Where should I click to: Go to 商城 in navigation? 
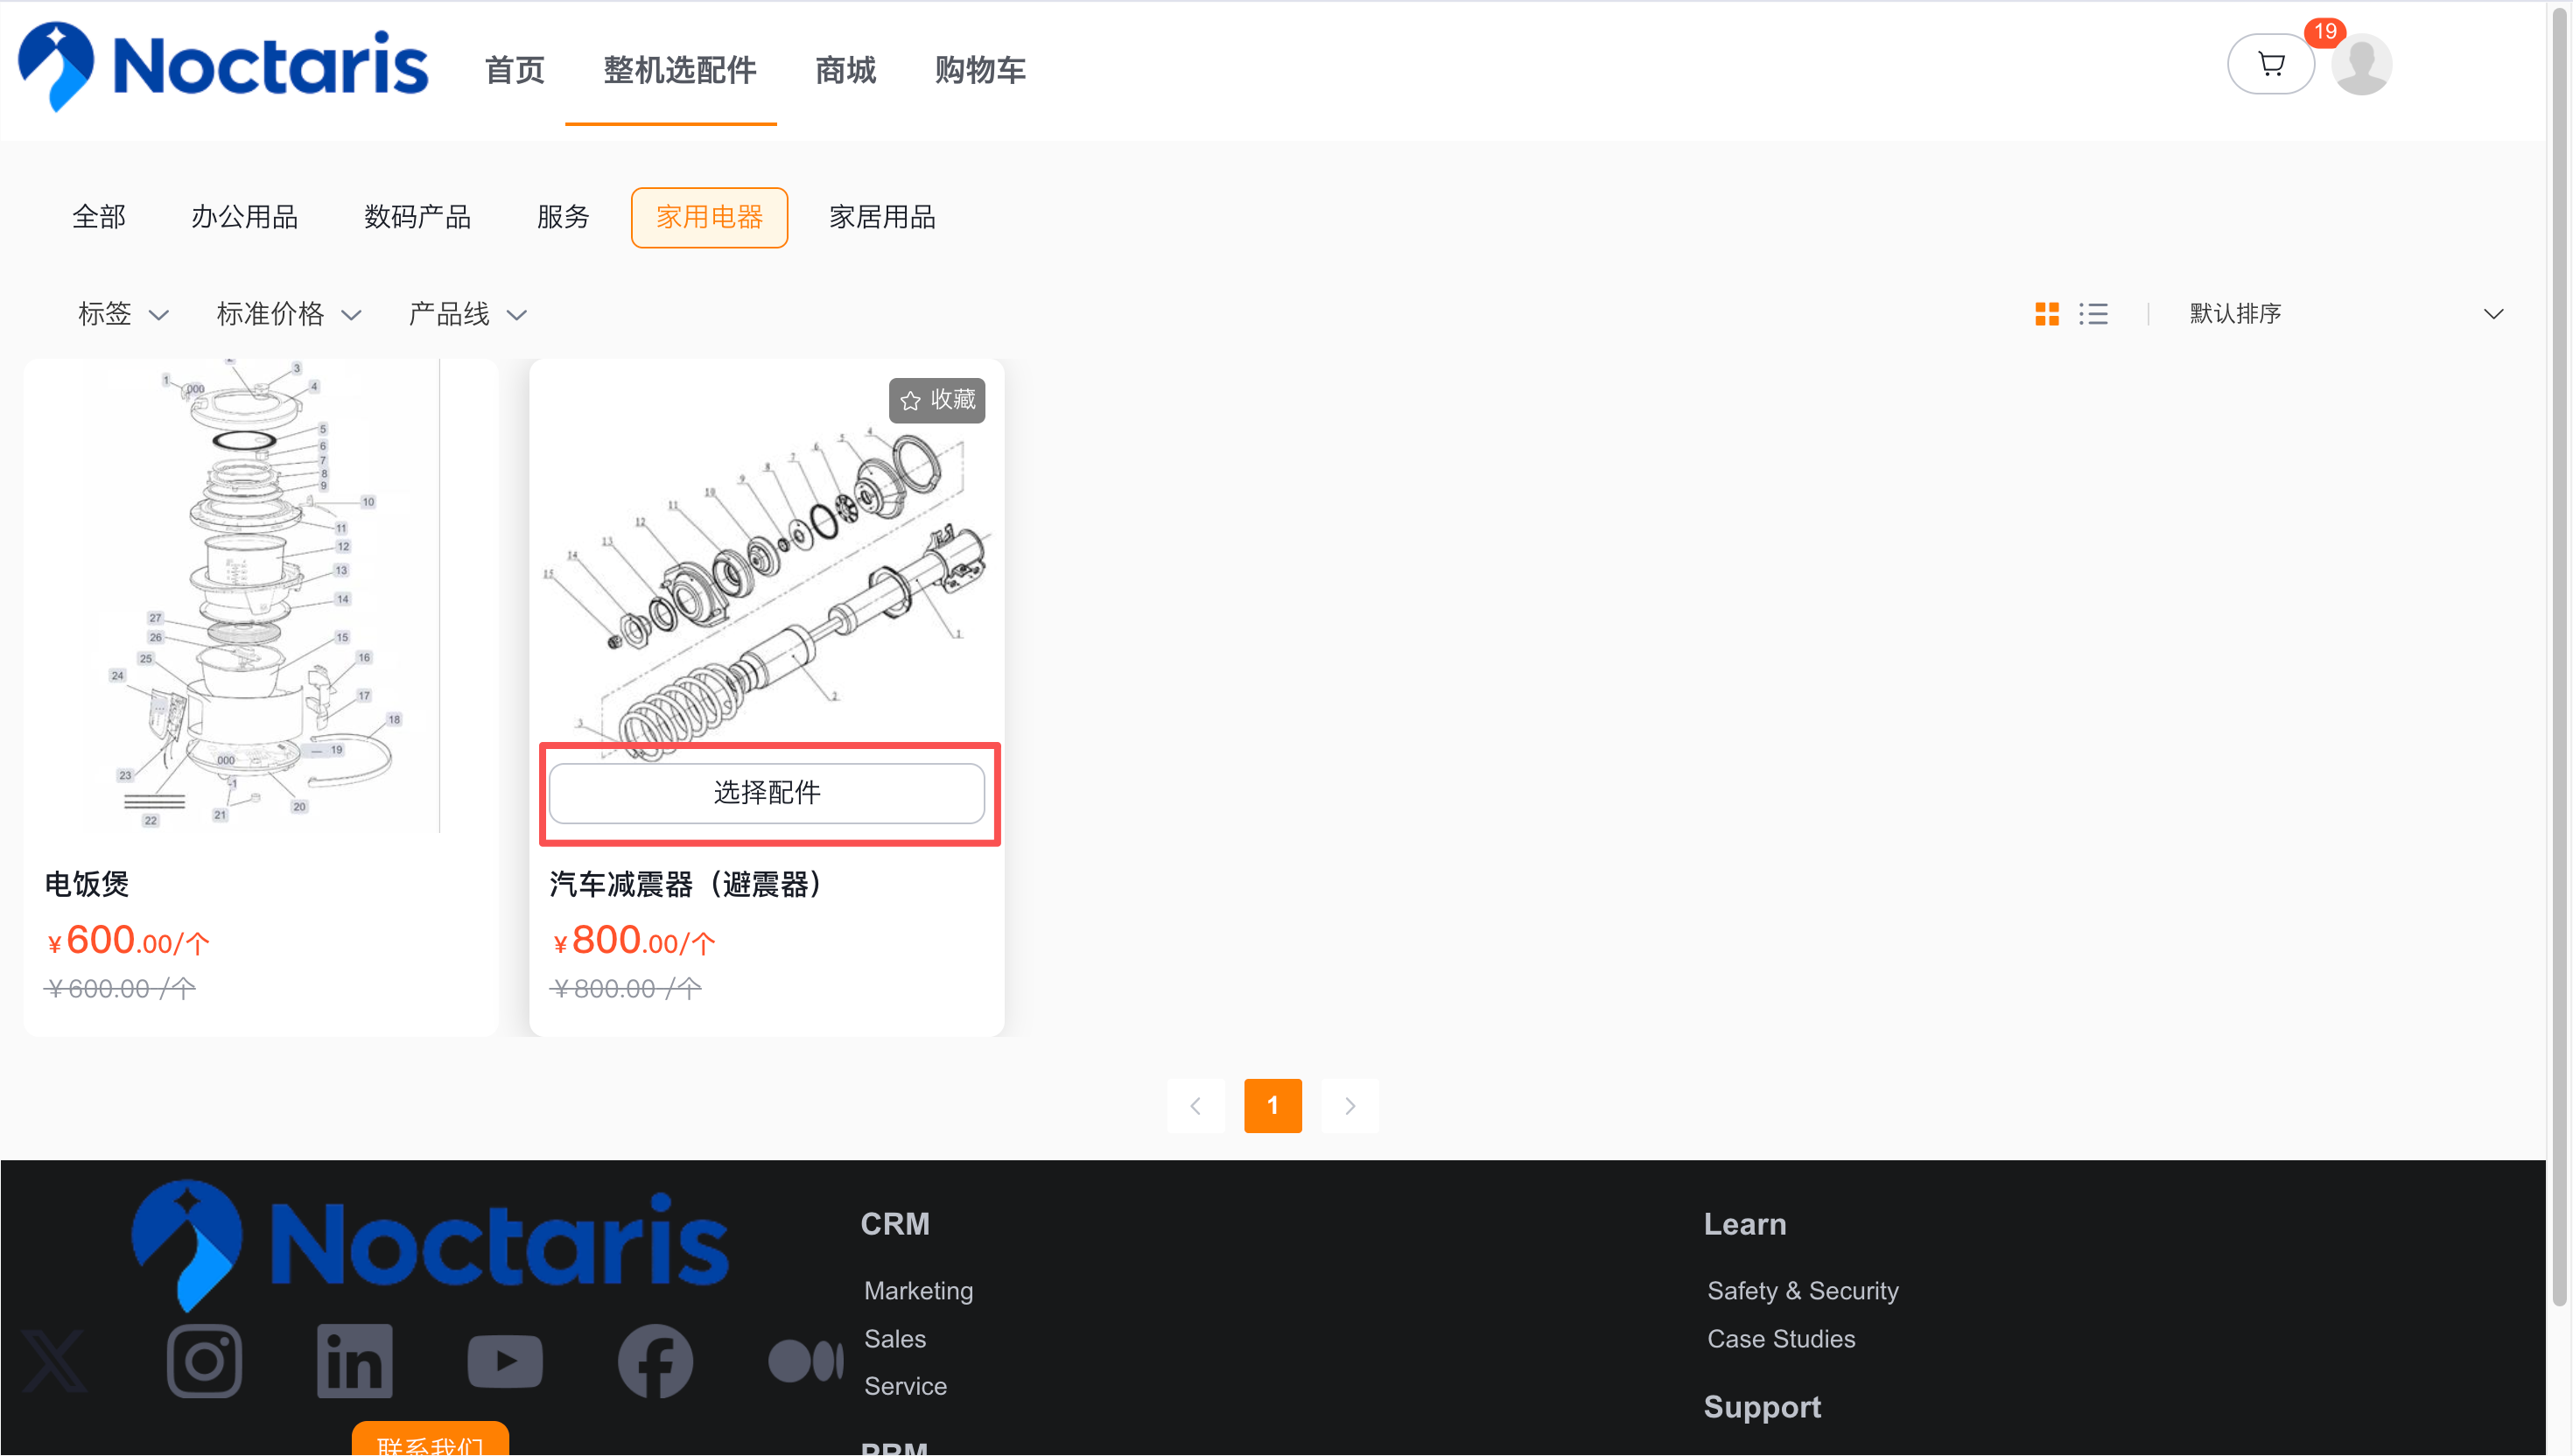pyautogui.click(x=845, y=70)
